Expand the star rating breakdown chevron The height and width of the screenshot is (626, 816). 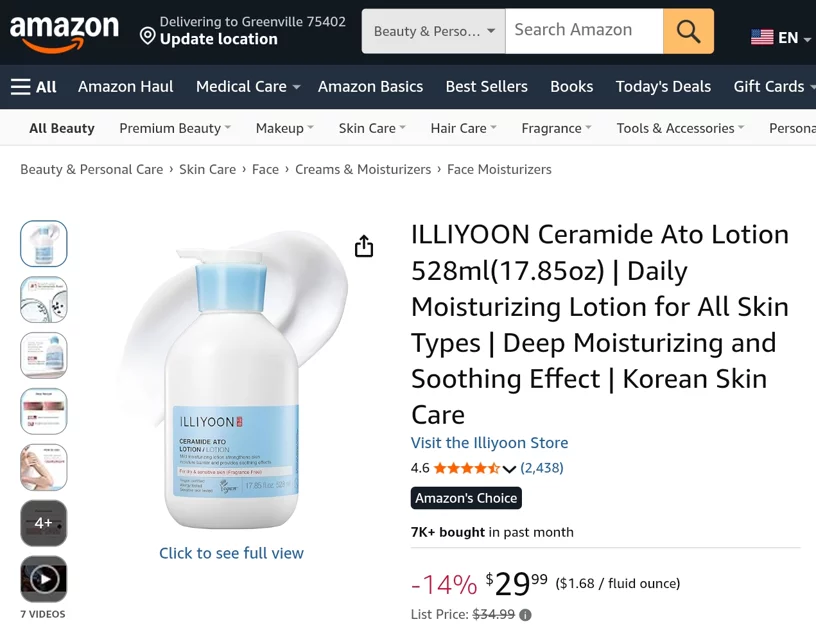click(x=509, y=469)
